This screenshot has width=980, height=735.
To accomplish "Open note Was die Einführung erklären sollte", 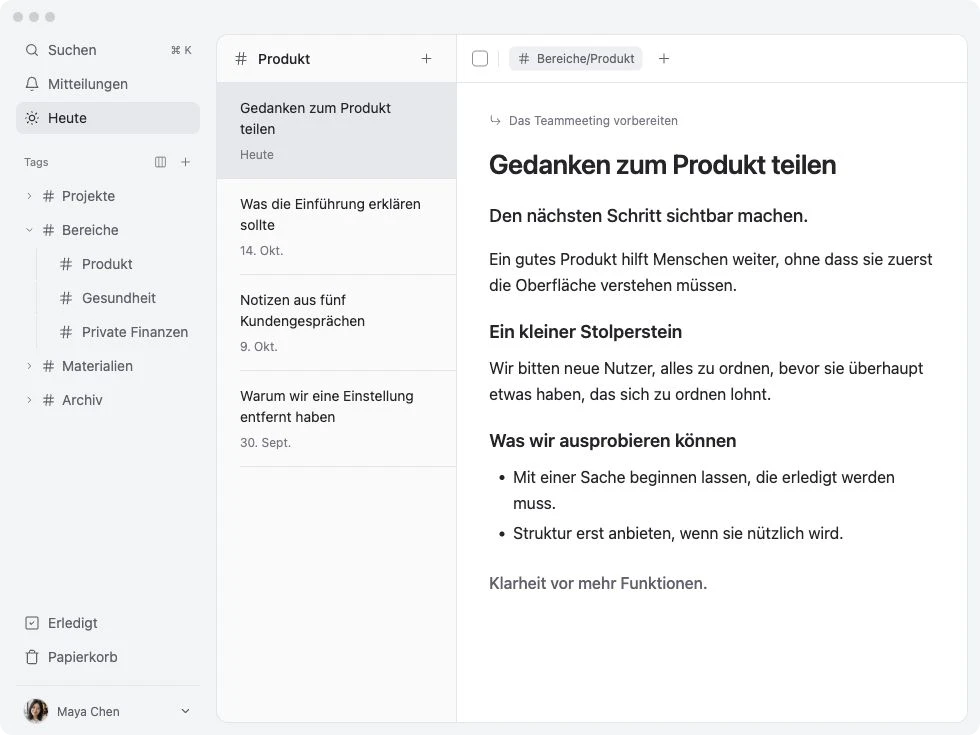I will coord(336,227).
